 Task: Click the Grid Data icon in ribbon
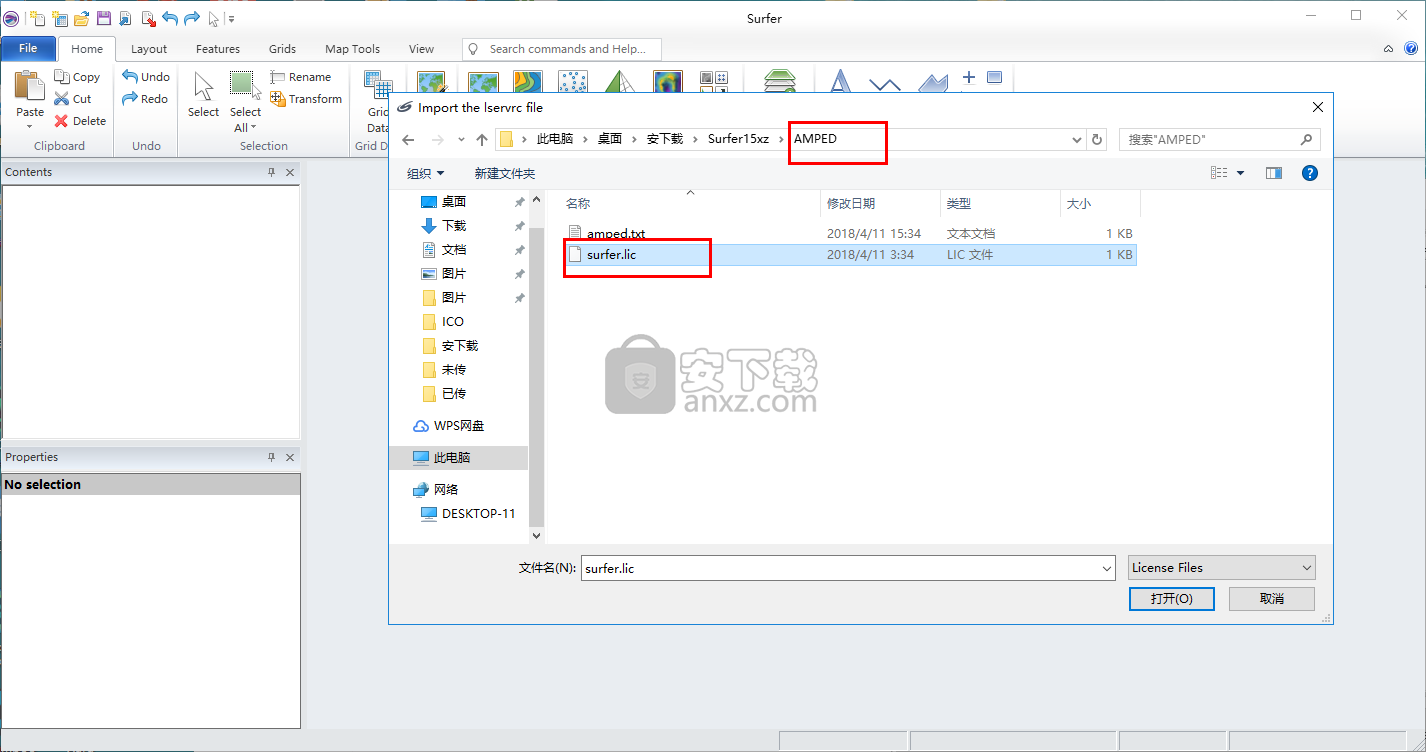377,86
